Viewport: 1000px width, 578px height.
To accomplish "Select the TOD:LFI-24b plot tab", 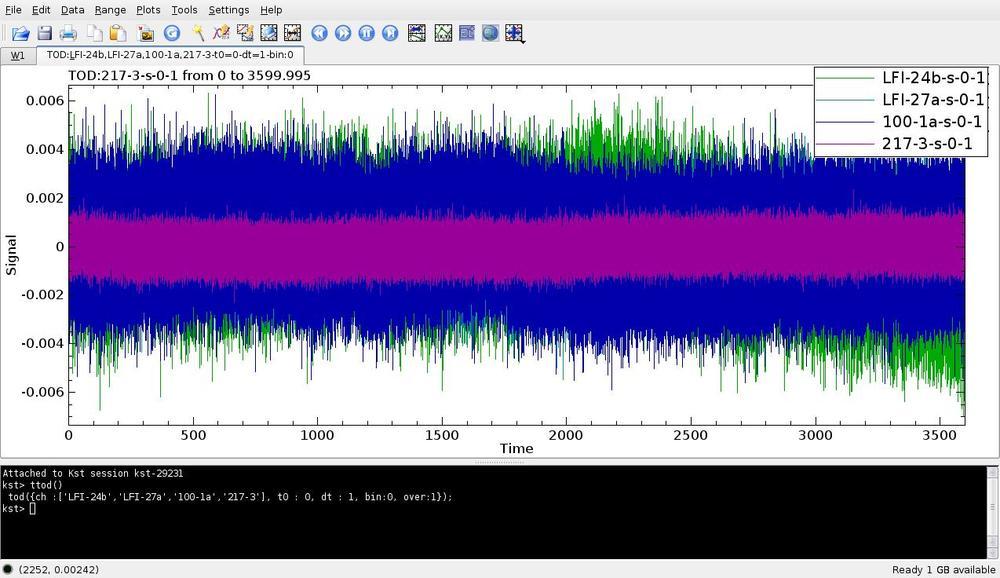I will click(x=170, y=56).
